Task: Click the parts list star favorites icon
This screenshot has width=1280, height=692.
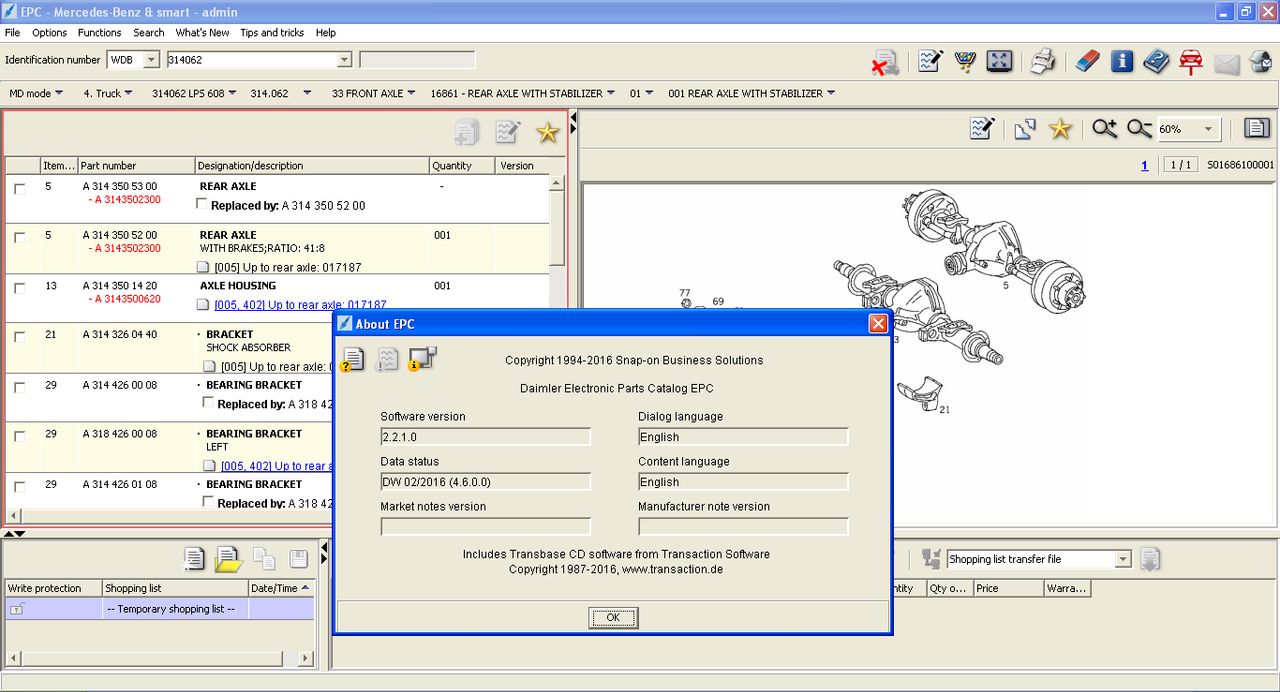Action: (x=547, y=132)
